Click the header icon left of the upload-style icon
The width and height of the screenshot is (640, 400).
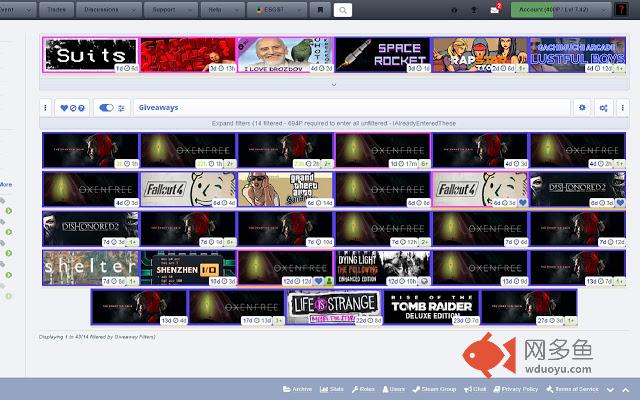click(454, 10)
